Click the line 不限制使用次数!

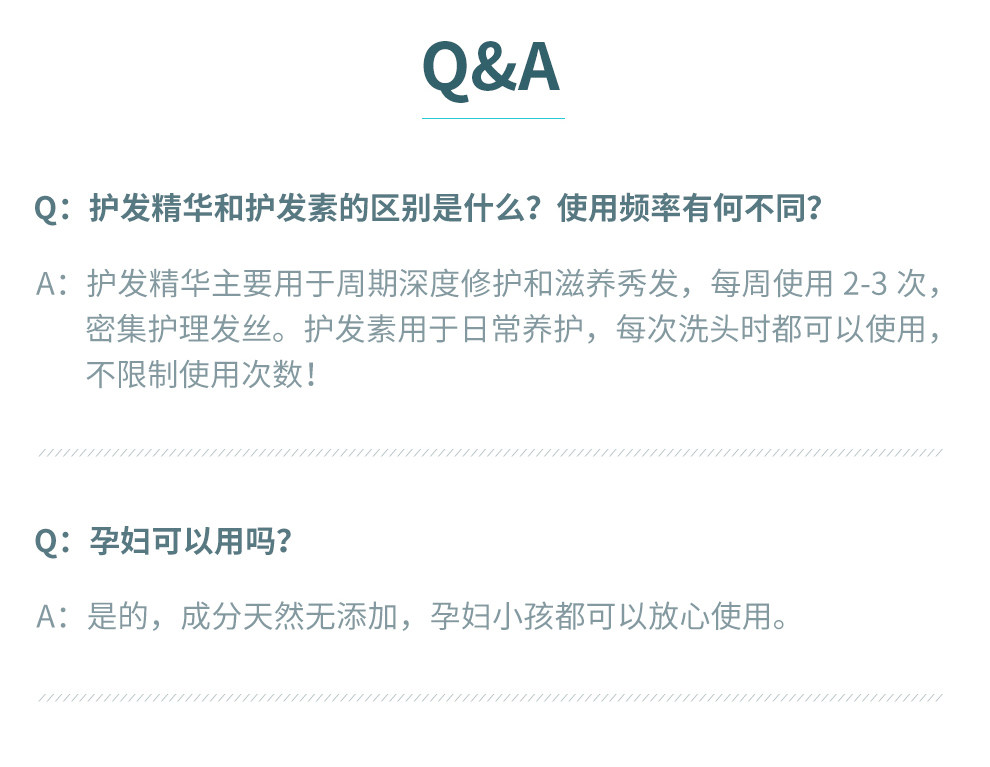pos(201,376)
